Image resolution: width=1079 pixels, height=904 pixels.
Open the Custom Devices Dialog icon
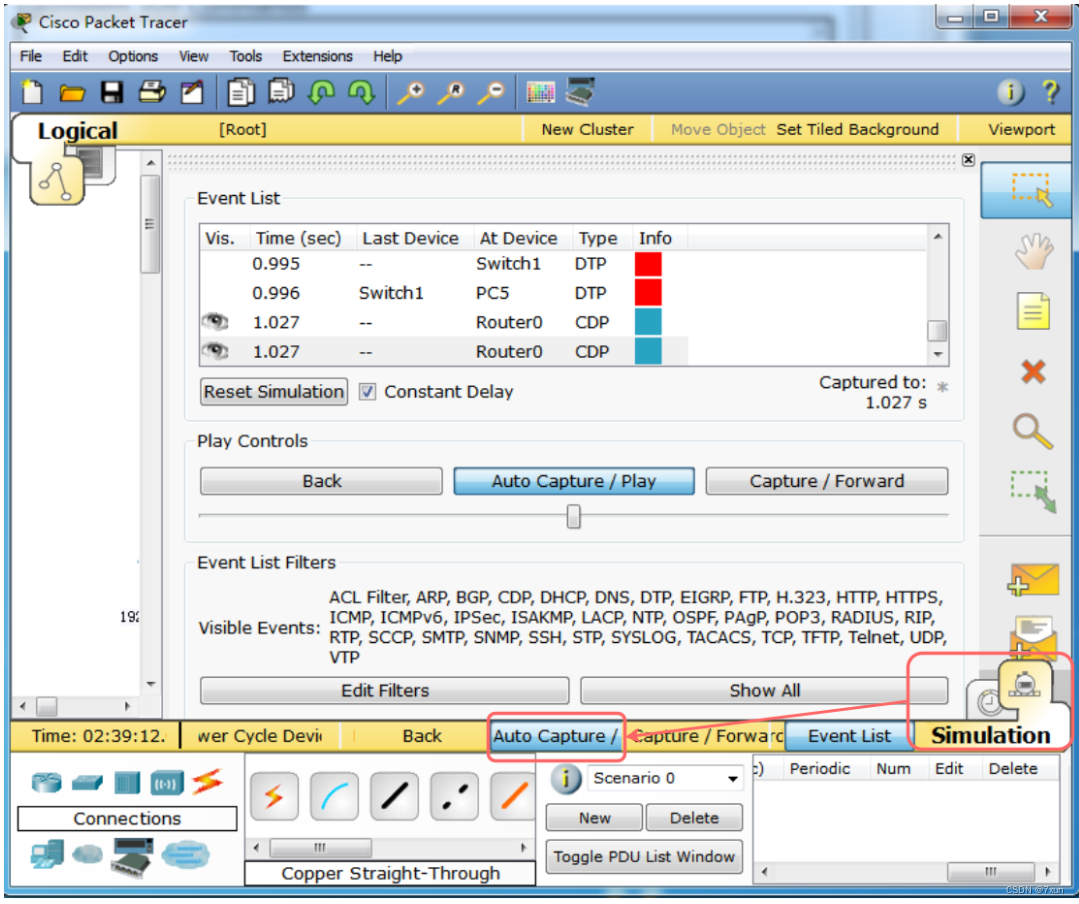pyautogui.click(x=580, y=92)
